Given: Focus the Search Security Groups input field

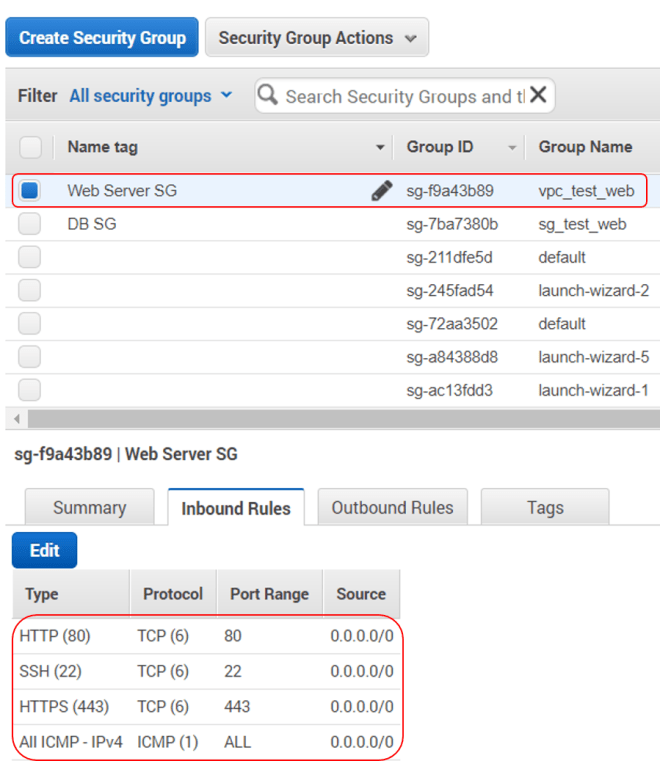Looking at the screenshot, I should 404,96.
